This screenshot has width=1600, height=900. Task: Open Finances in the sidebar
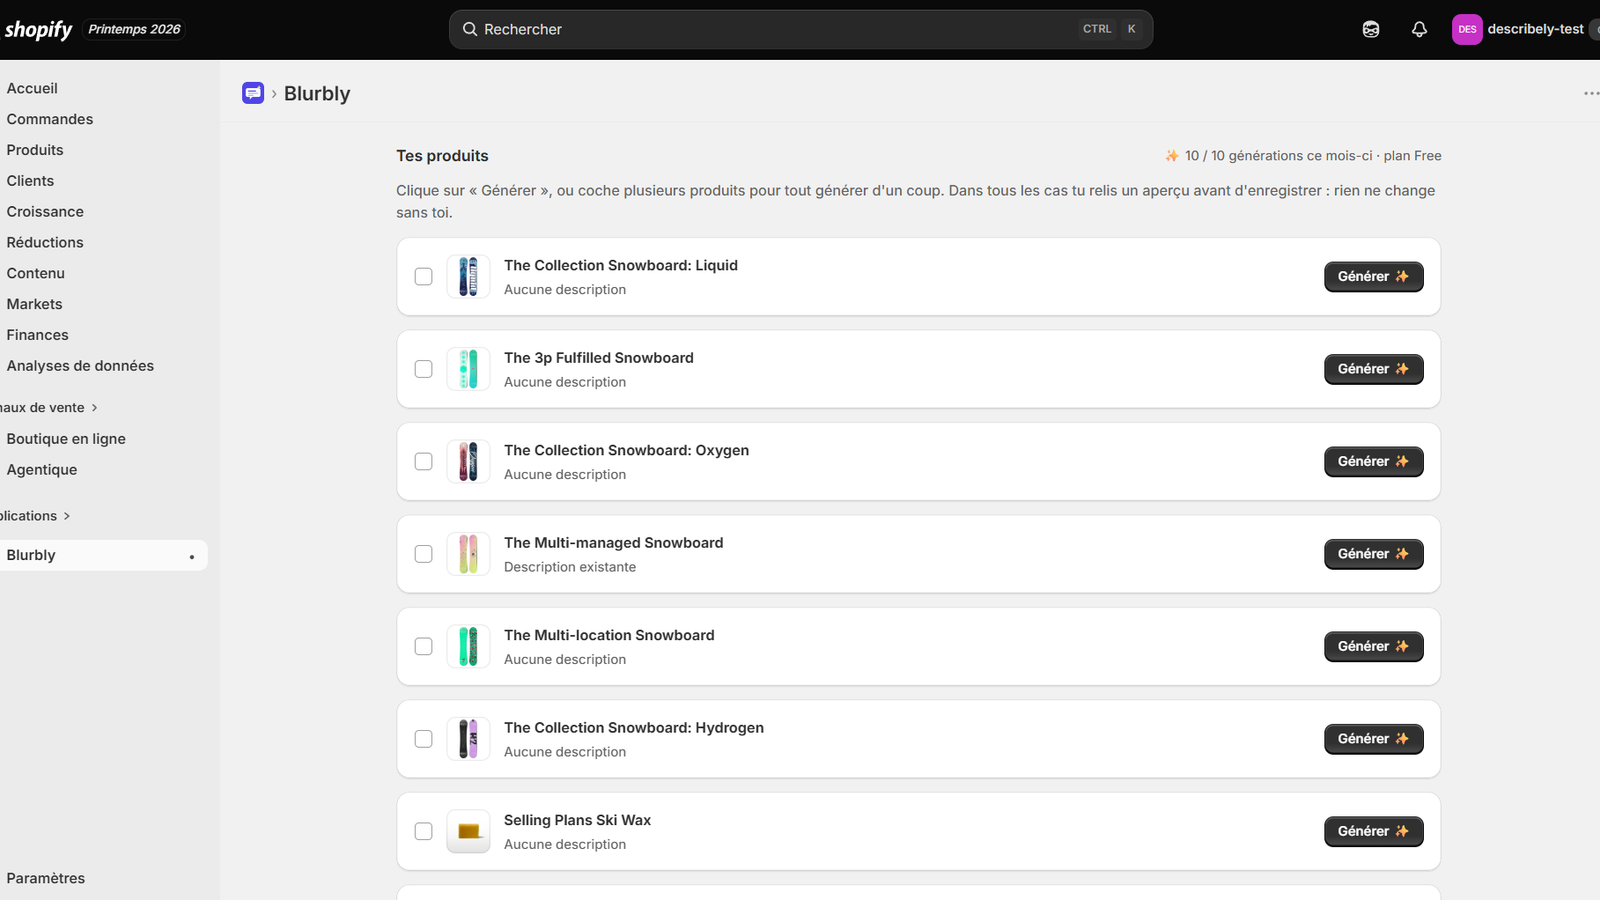click(38, 335)
